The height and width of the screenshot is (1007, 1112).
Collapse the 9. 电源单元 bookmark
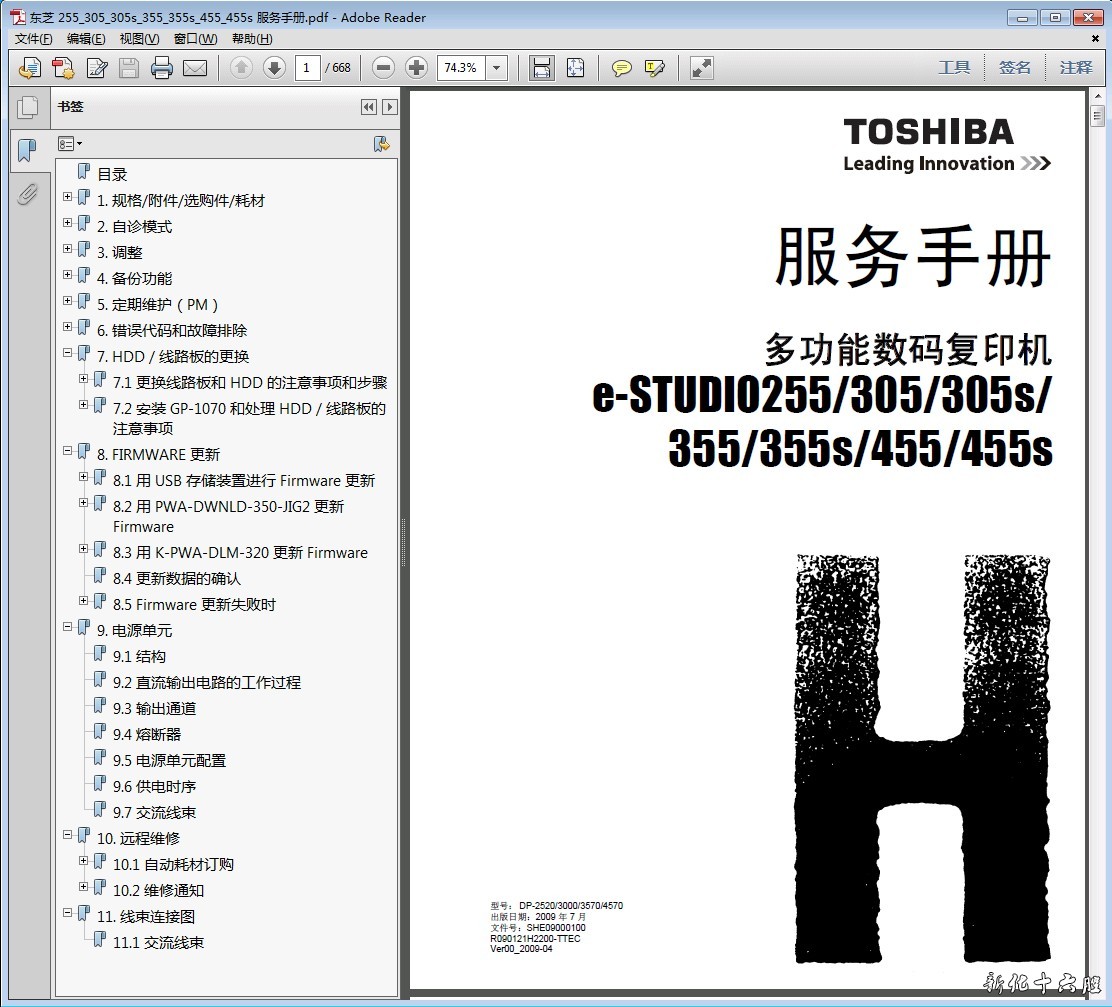[x=68, y=627]
